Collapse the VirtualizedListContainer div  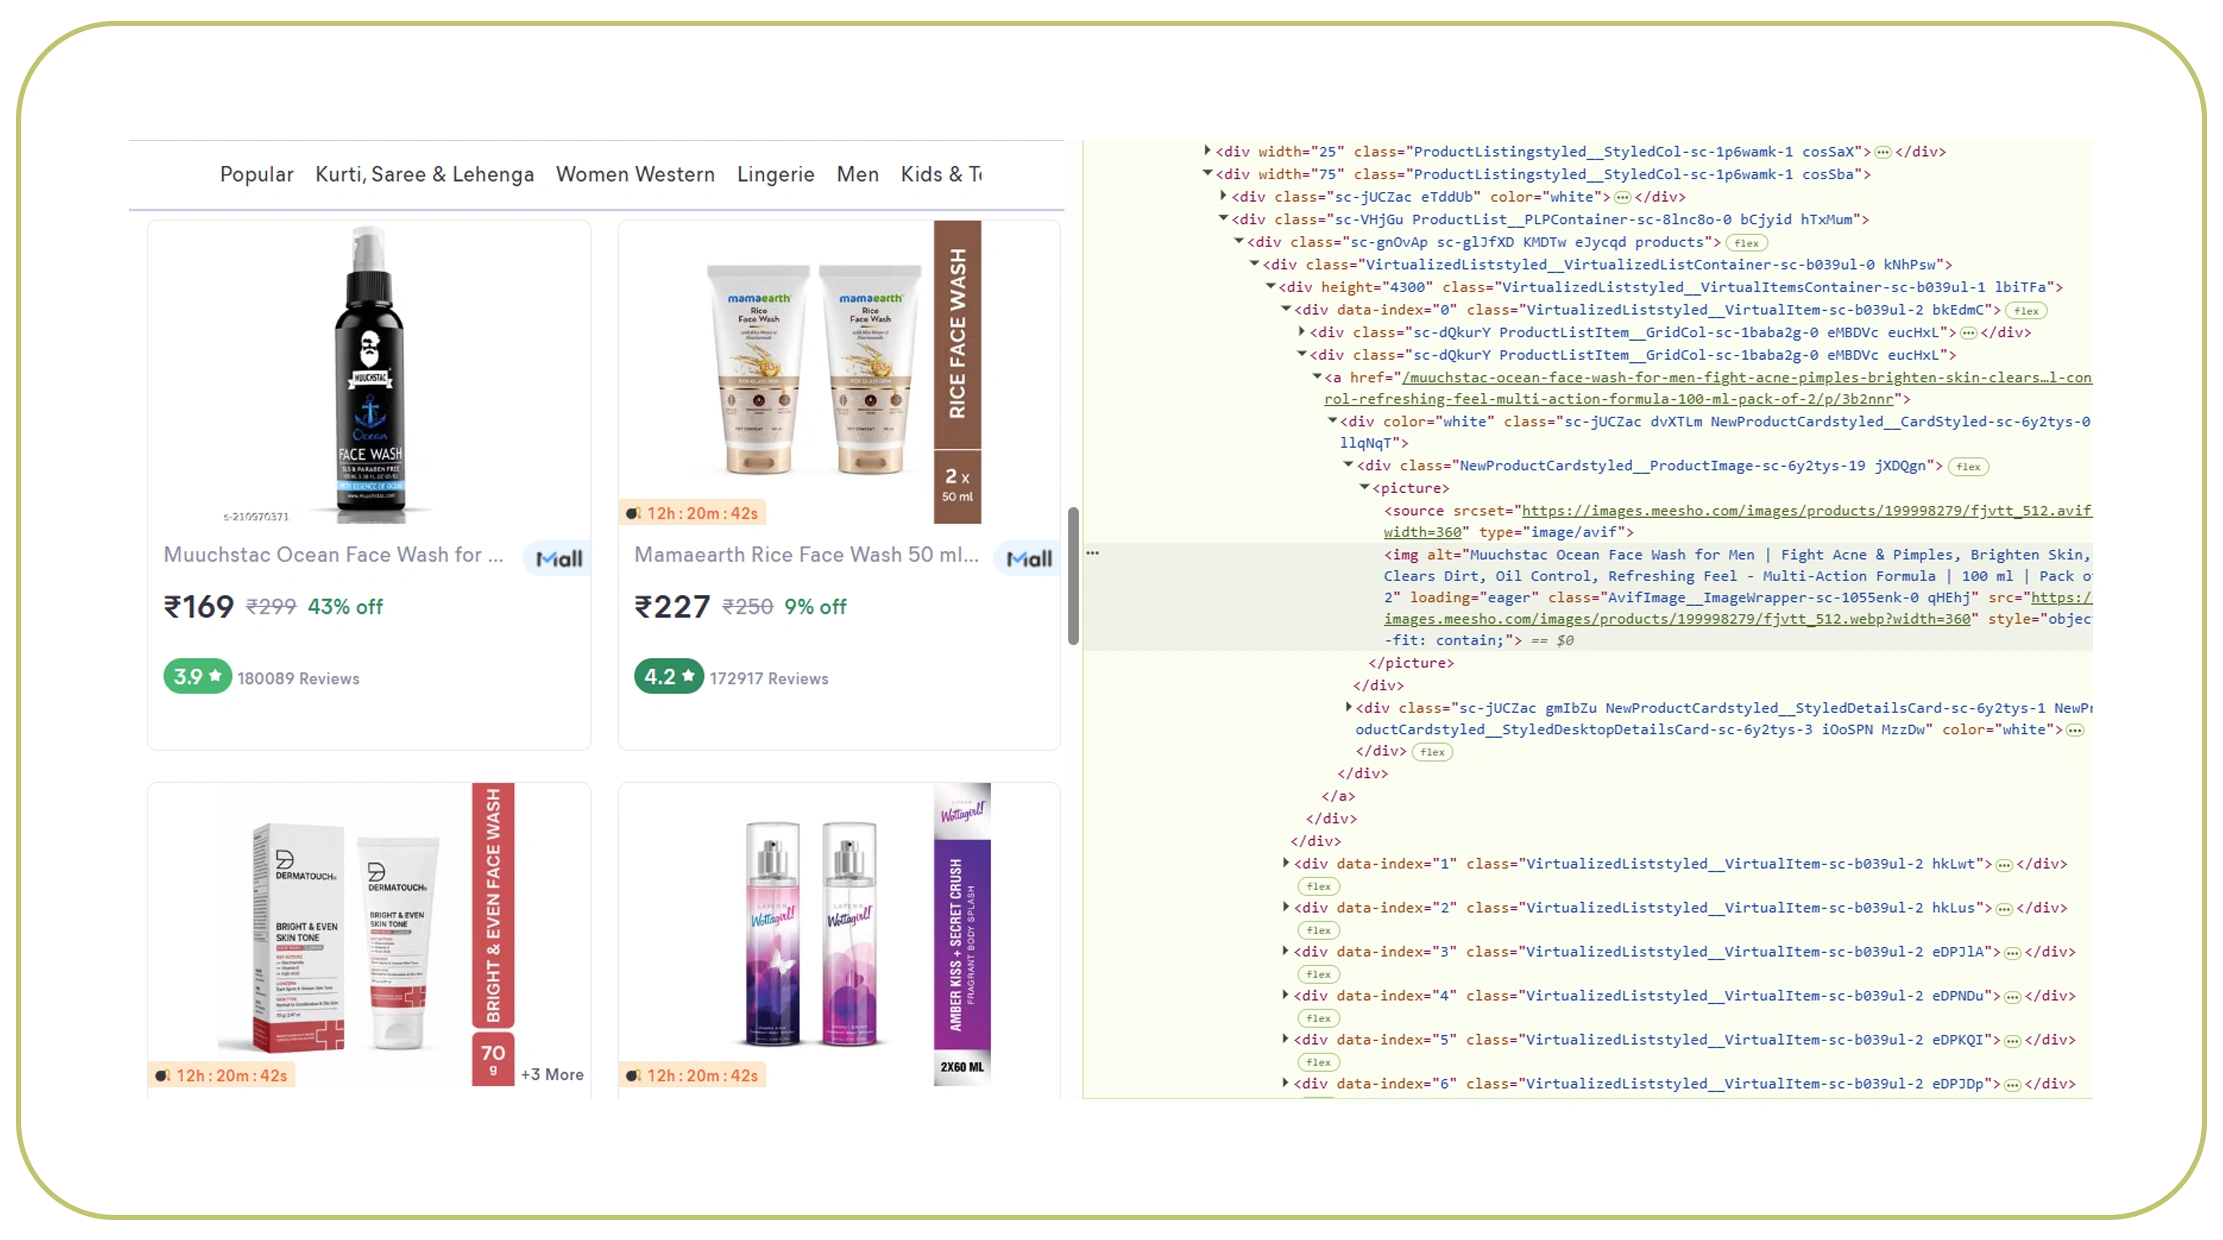click(x=1254, y=264)
